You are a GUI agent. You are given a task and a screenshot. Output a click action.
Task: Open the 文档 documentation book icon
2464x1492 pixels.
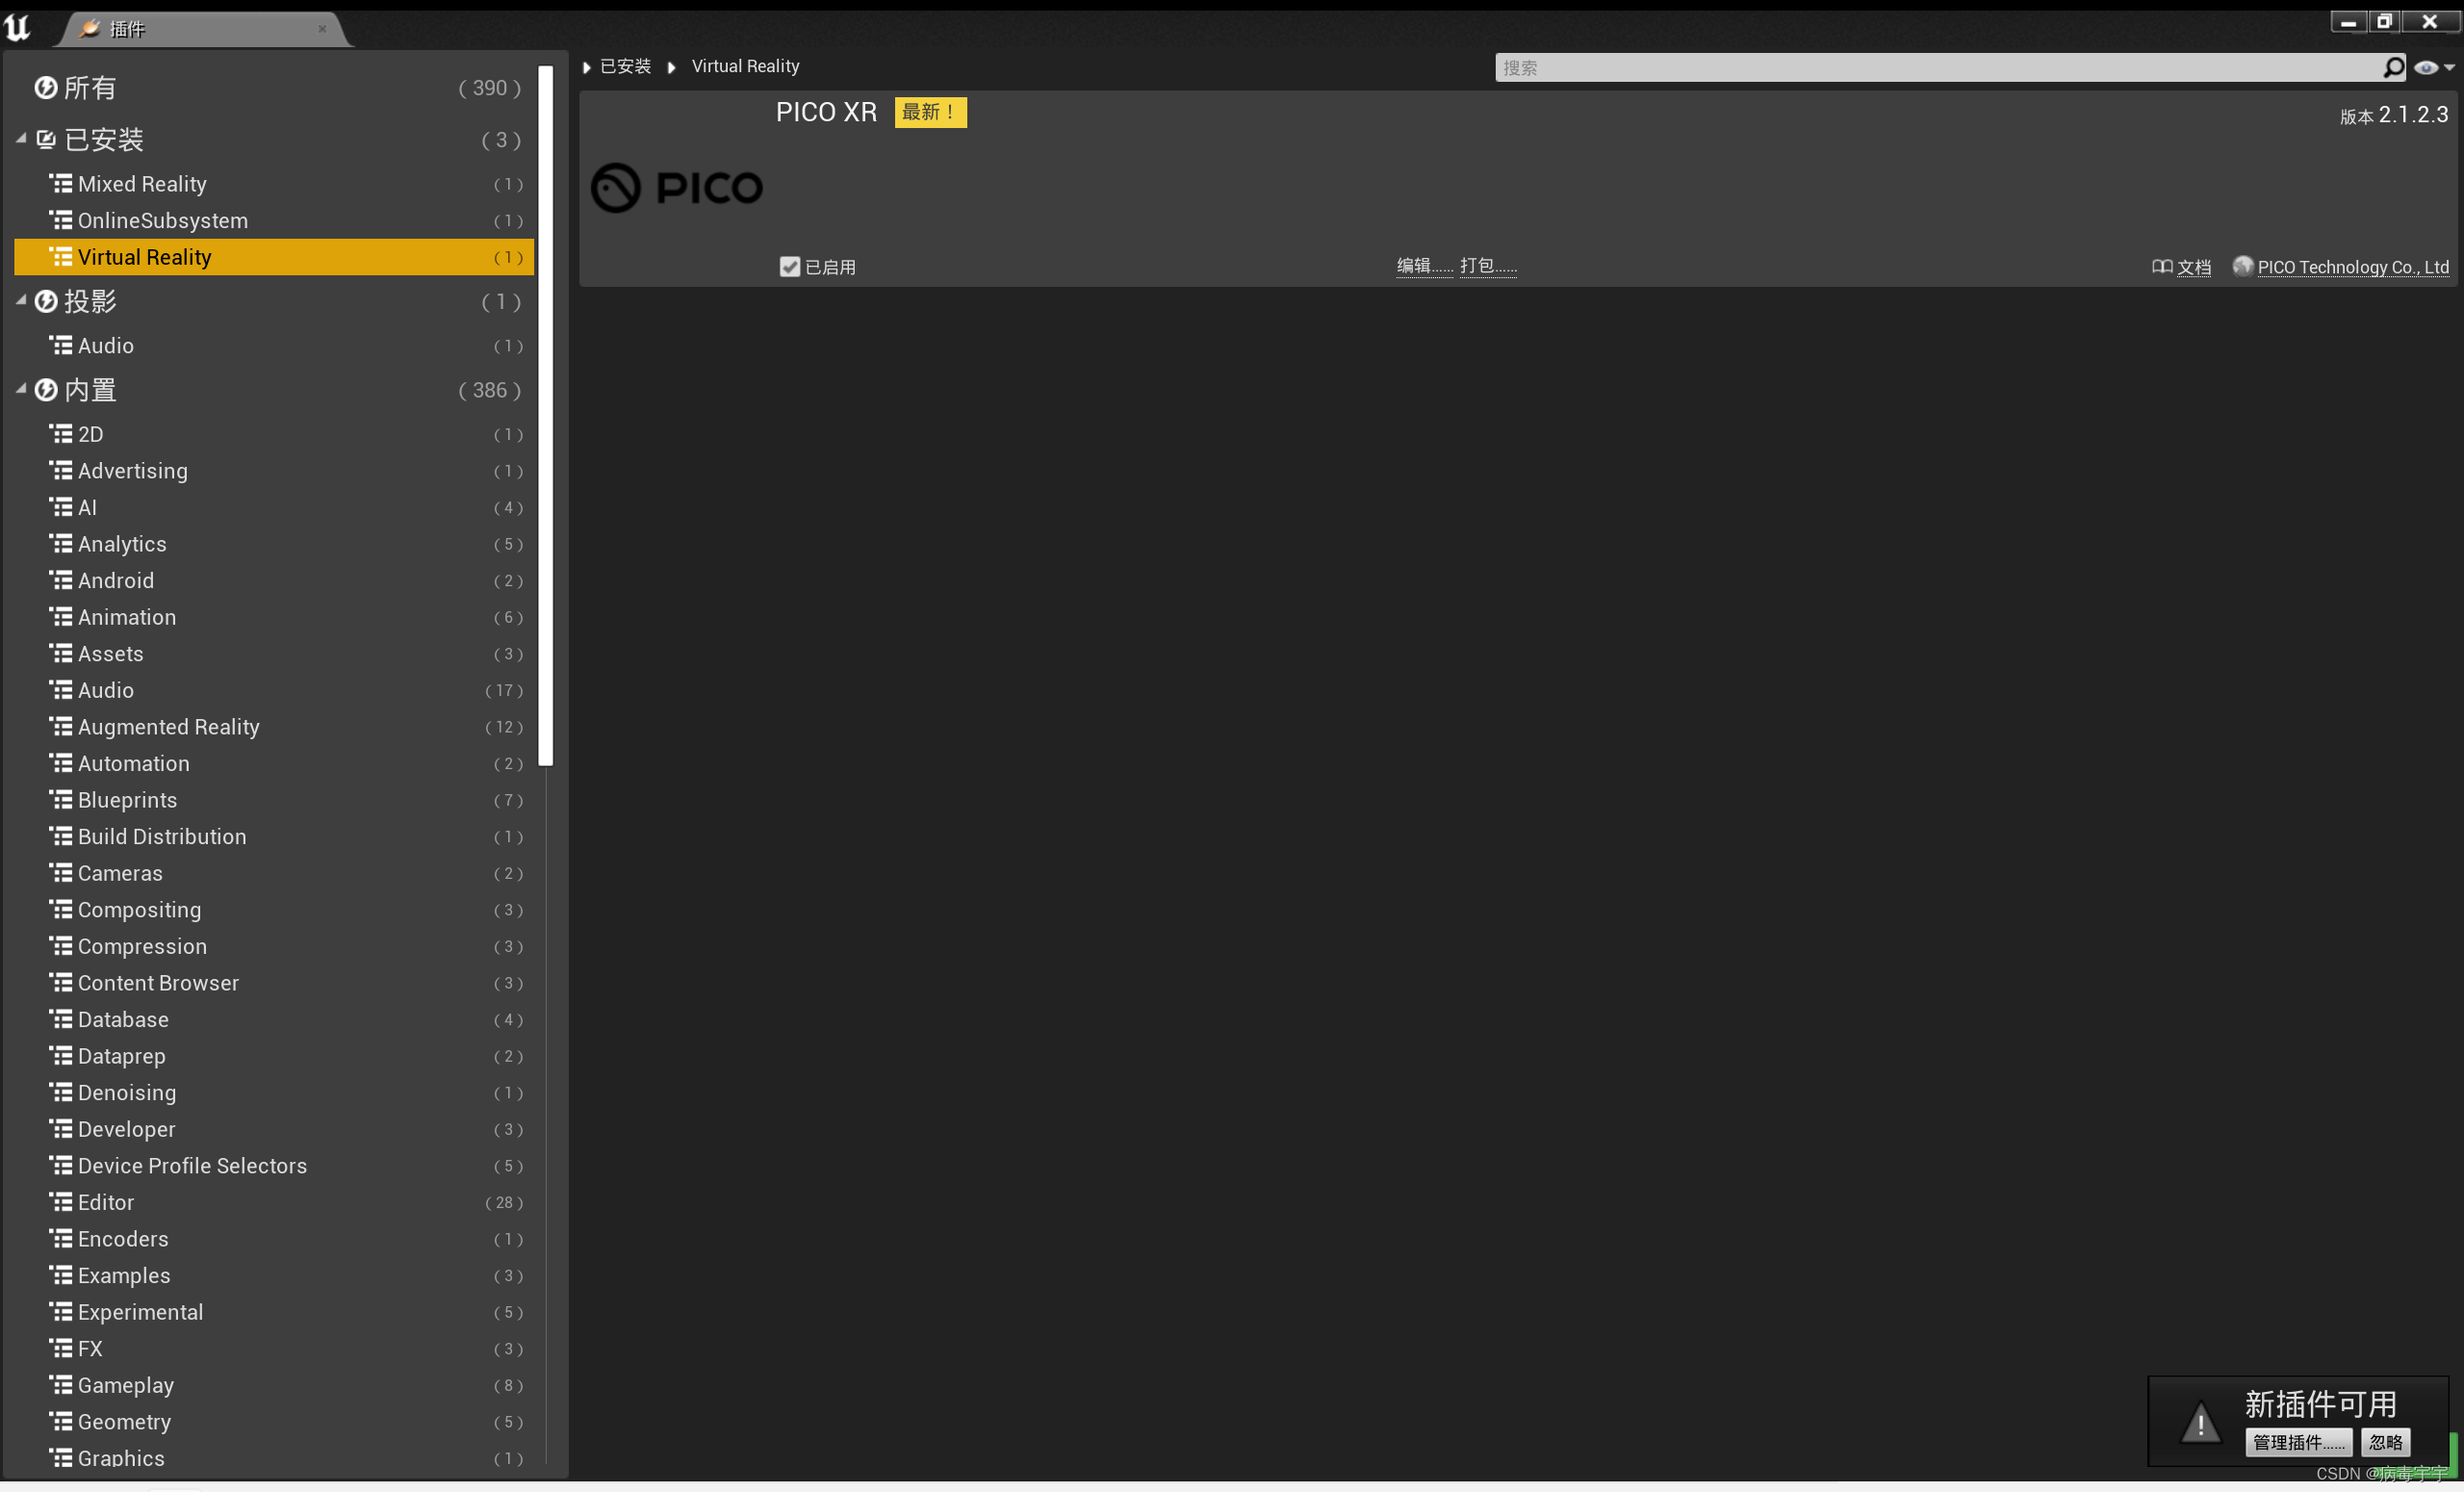[2161, 266]
